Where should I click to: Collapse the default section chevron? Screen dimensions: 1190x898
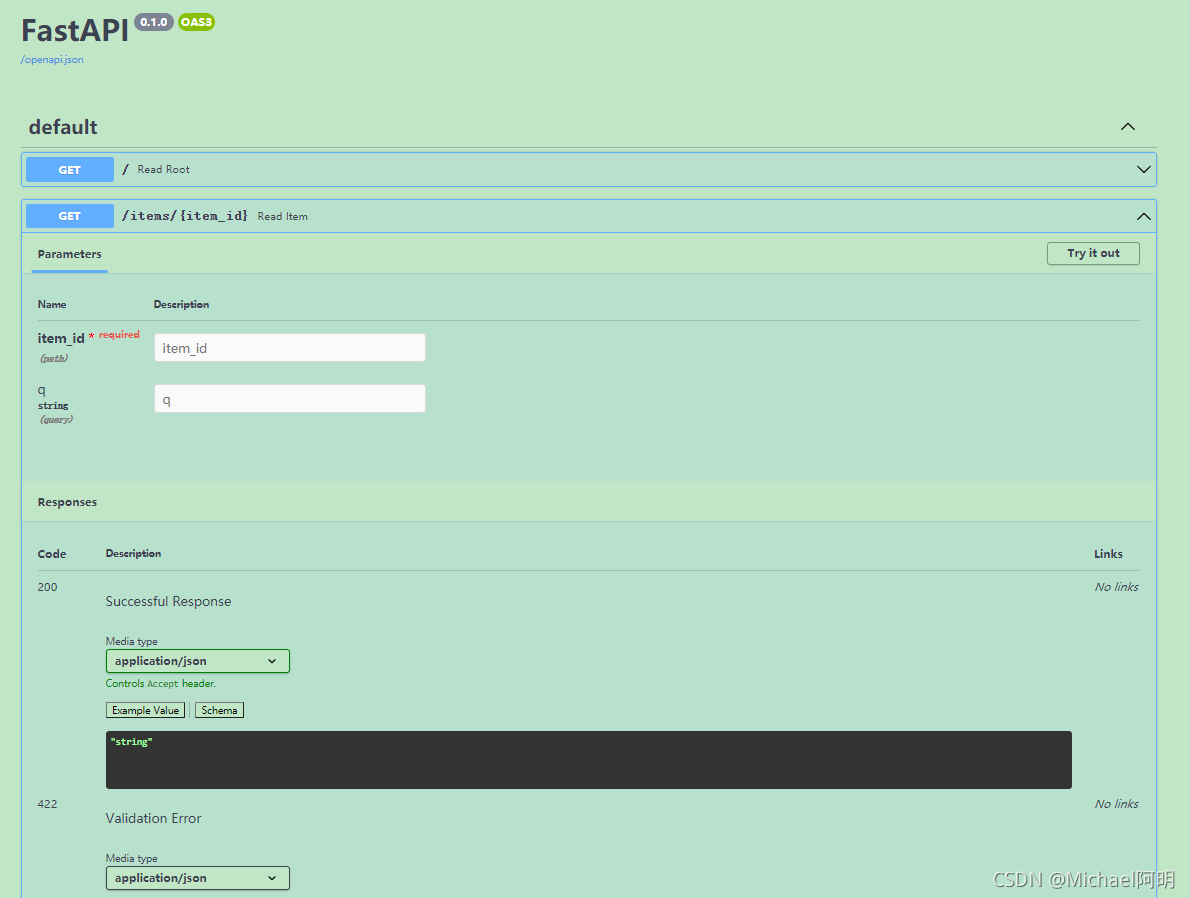[x=1128, y=127]
